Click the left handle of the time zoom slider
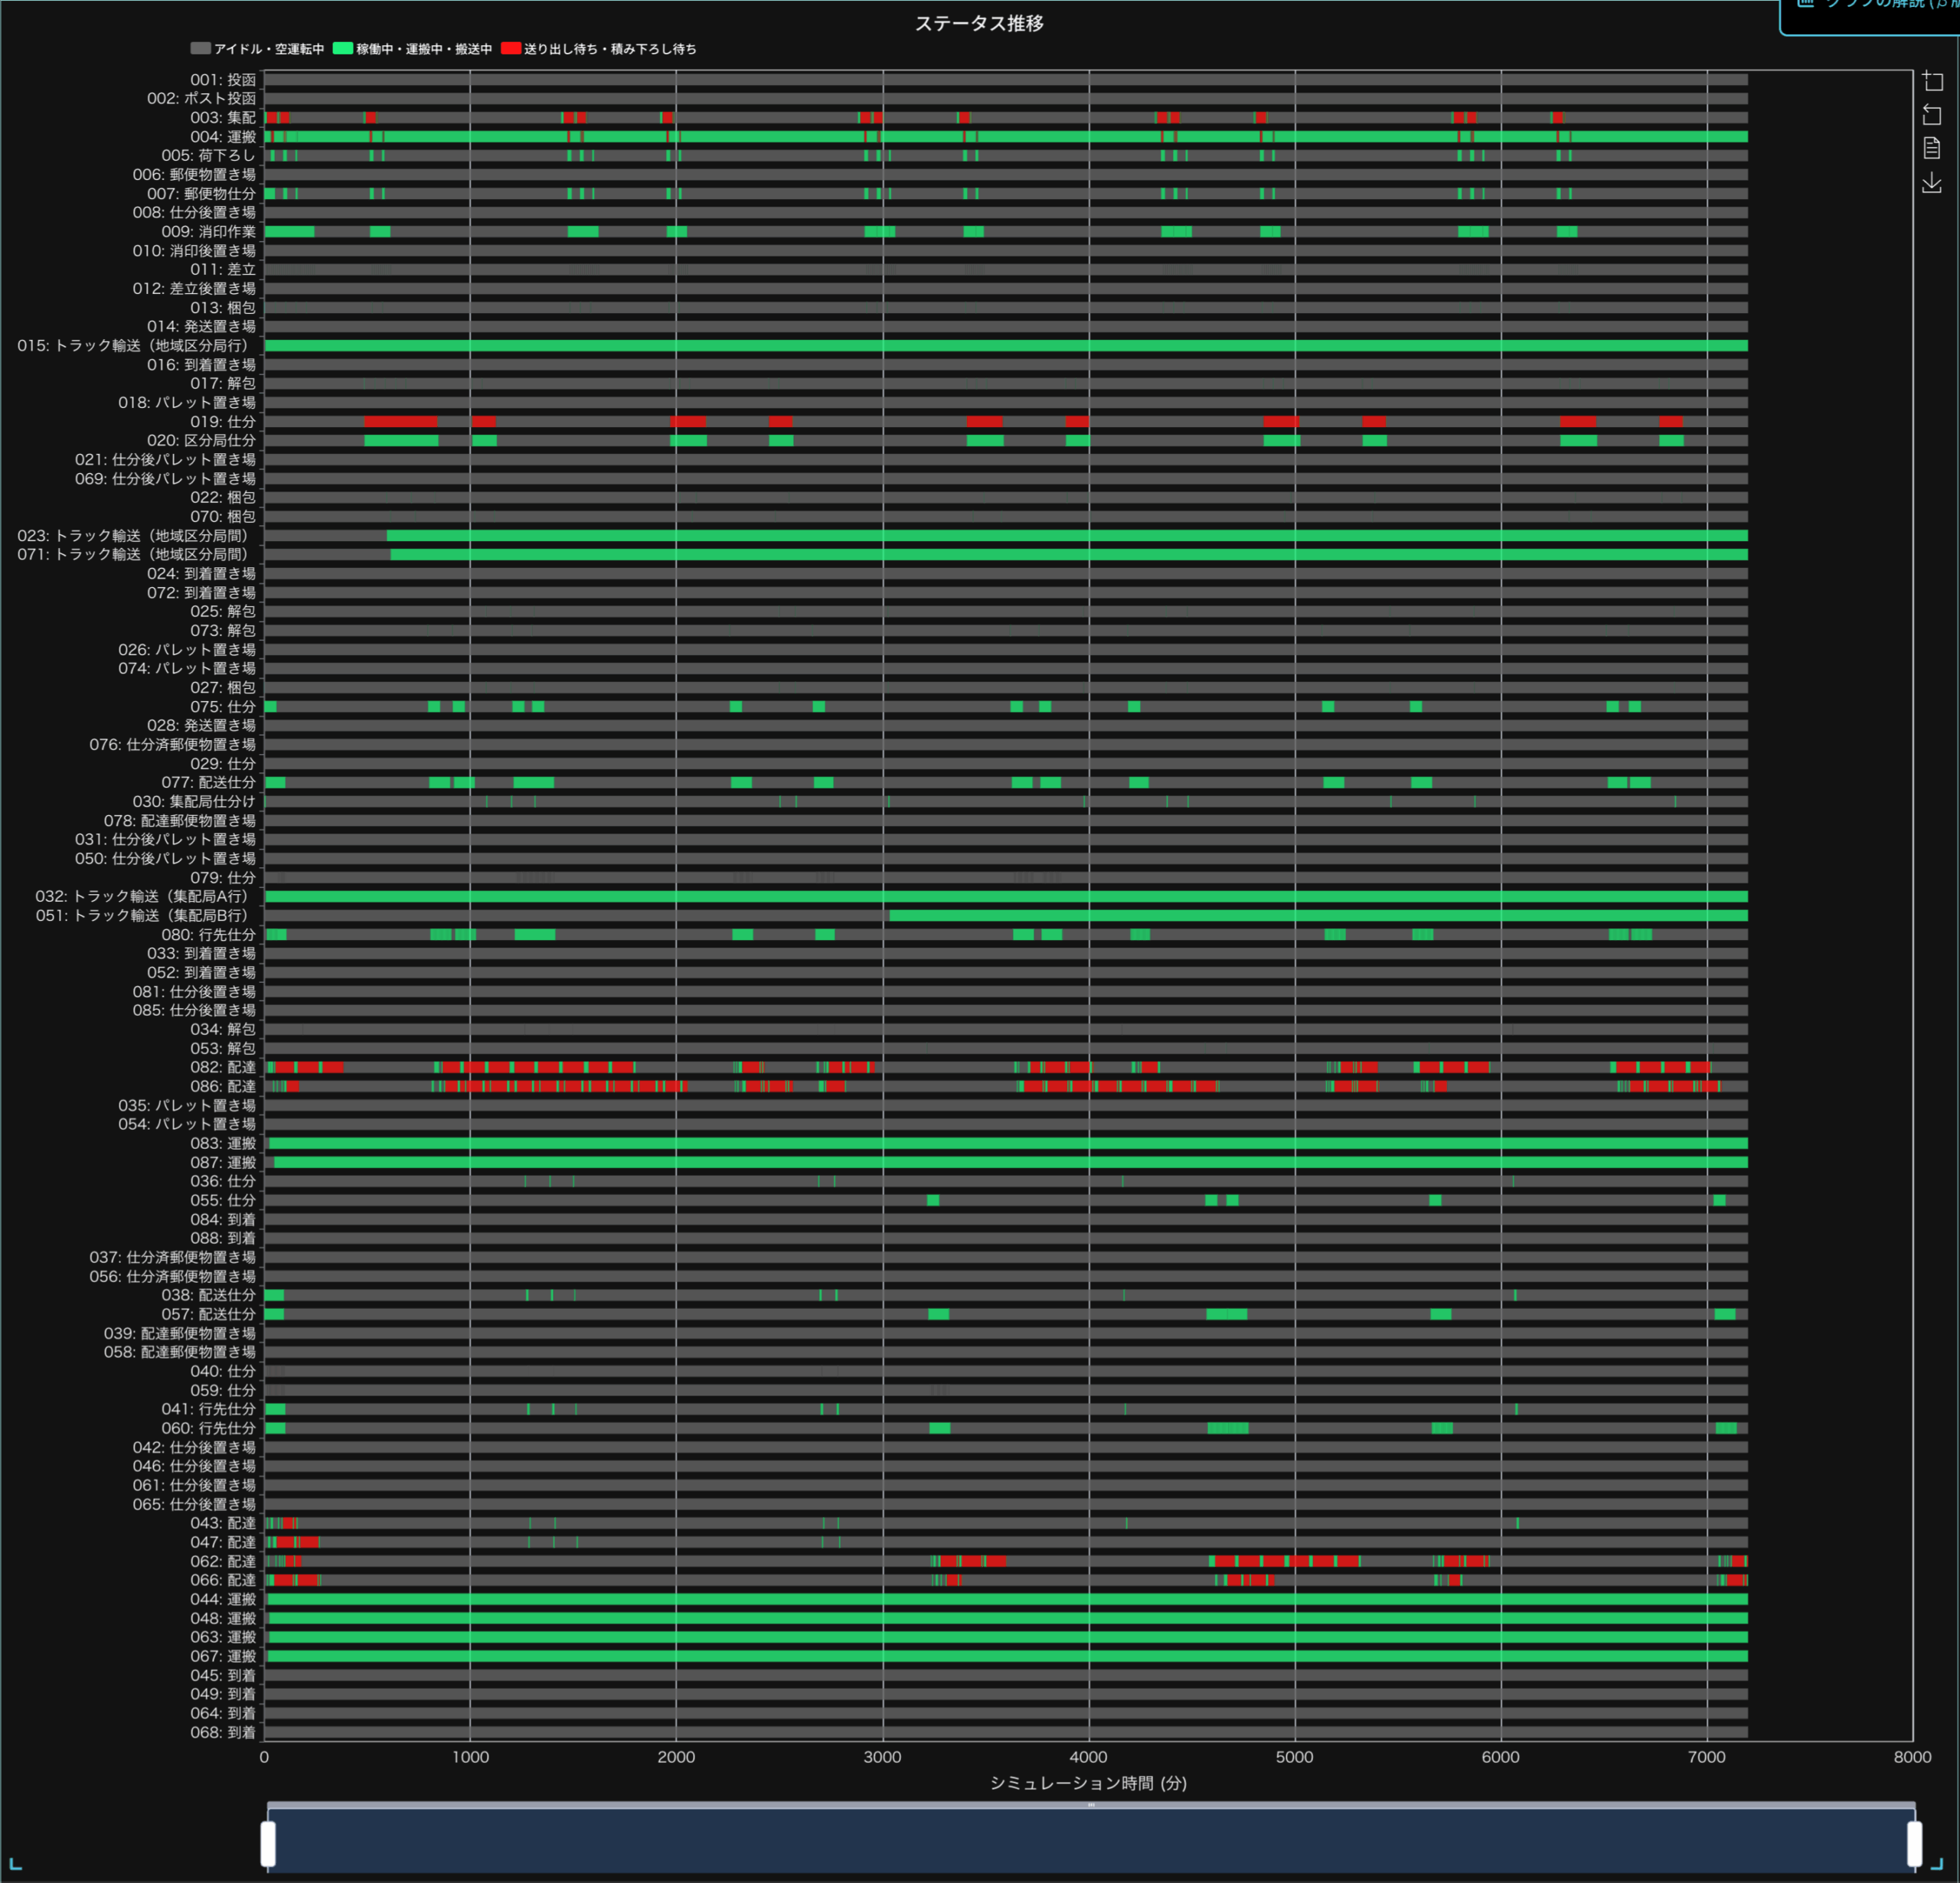Screen dimensions: 1960x1883 pos(268,1844)
